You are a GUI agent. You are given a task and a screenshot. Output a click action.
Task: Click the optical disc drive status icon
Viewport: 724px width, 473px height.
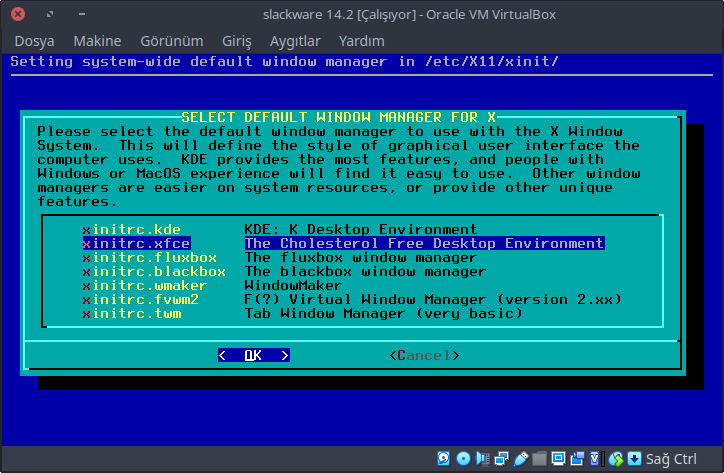[463, 458]
